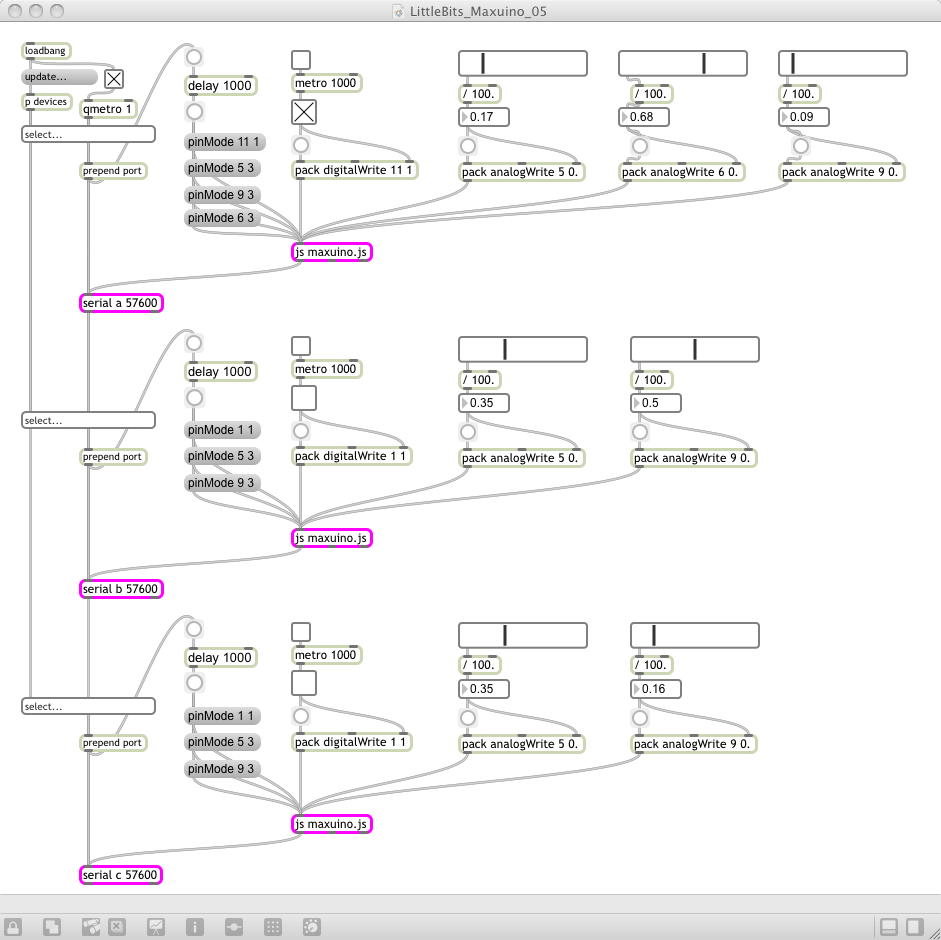Open the select... menu above serial c
This screenshot has height=940, width=941.
88,707
